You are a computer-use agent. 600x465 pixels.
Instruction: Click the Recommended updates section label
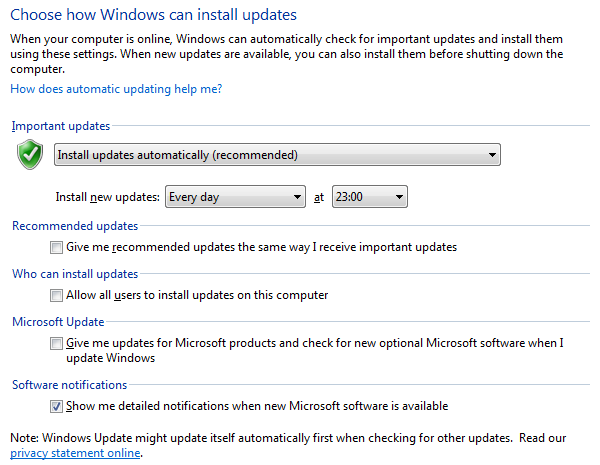75,226
